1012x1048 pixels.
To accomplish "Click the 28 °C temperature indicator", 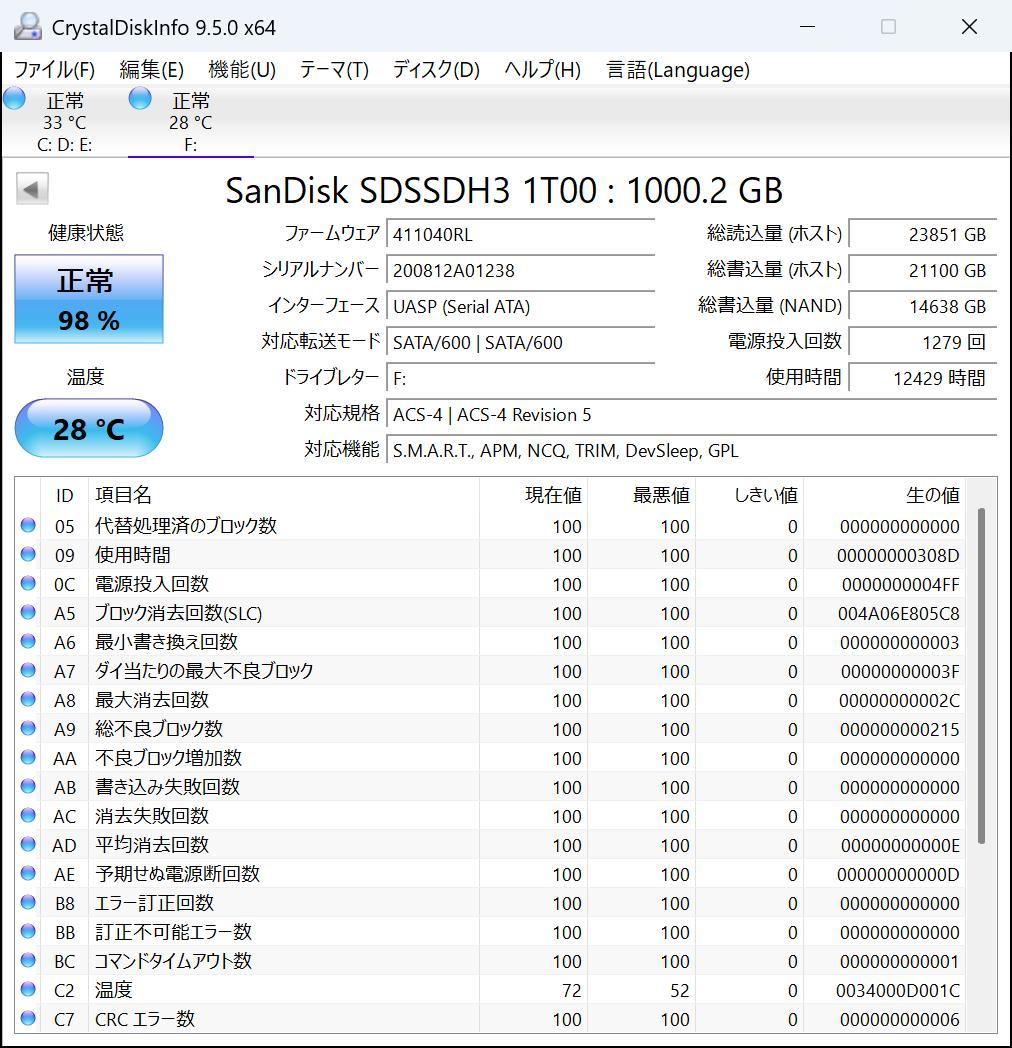I will pyautogui.click(x=89, y=428).
